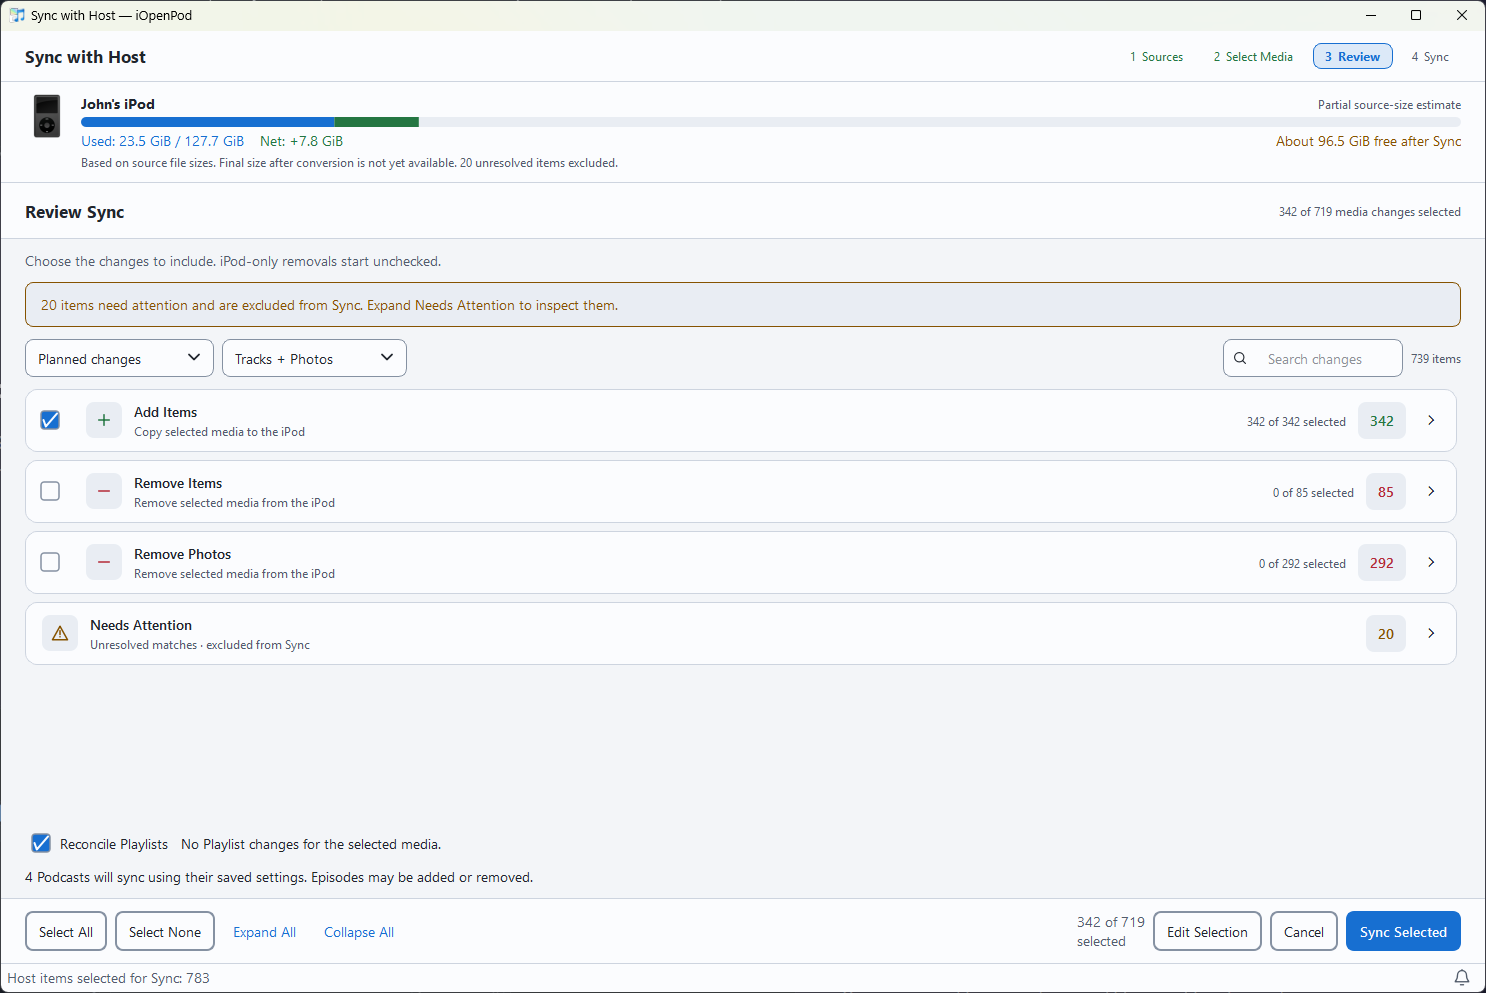Viewport: 1486px width, 993px height.
Task: Click the warning triangle icon for Needs Attention
Action: pyautogui.click(x=60, y=634)
